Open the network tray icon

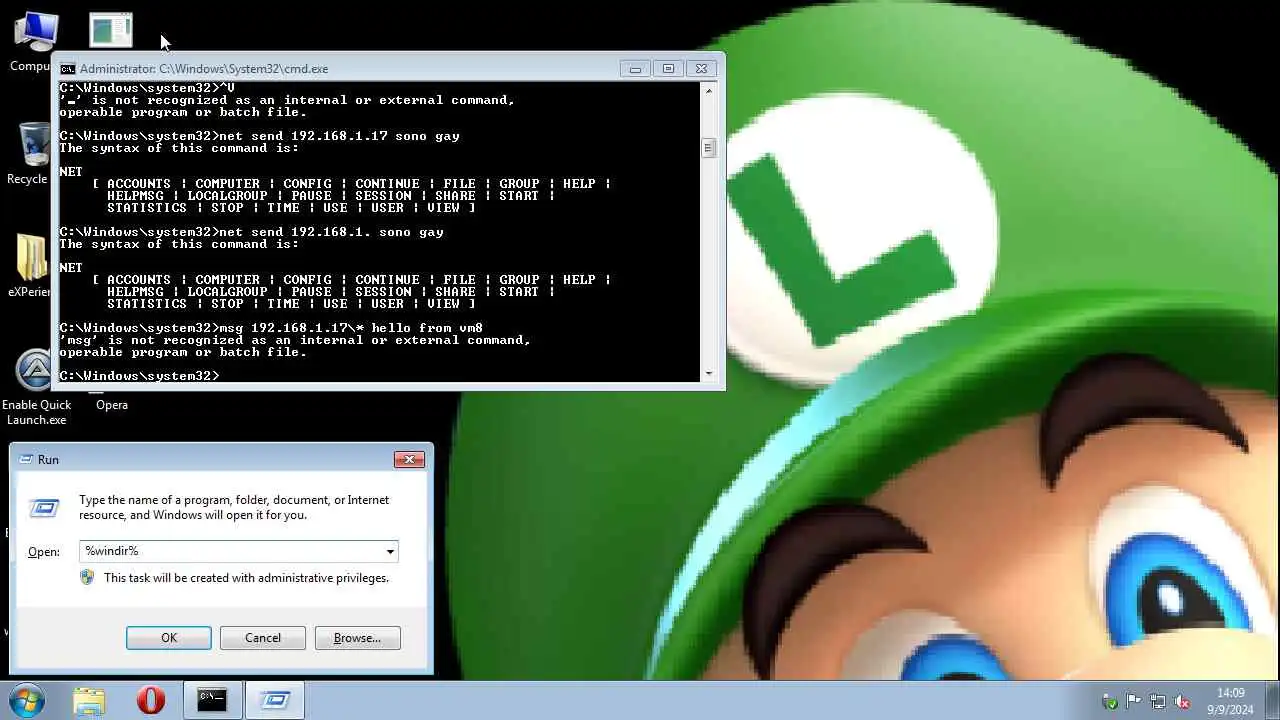pos(1157,701)
